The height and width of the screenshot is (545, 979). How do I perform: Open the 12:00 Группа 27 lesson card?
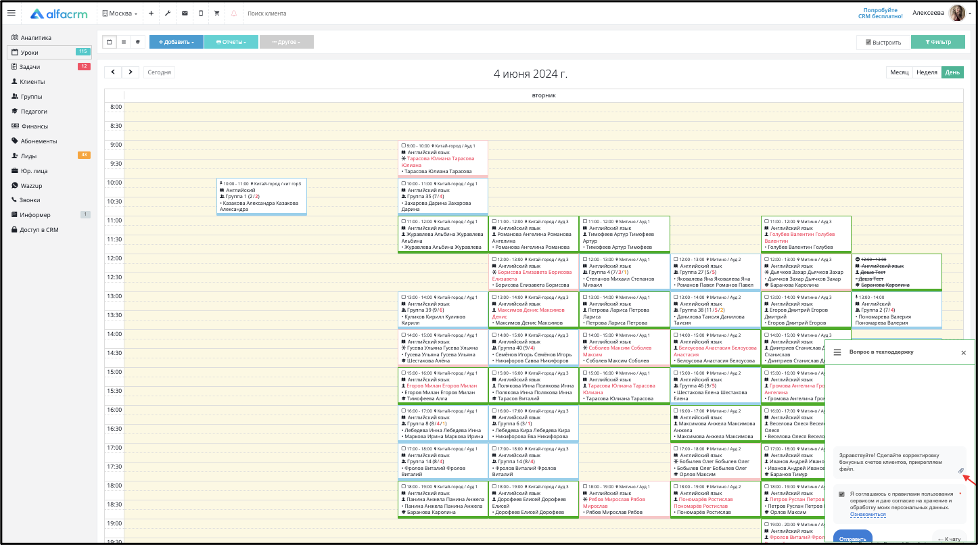tap(715, 272)
